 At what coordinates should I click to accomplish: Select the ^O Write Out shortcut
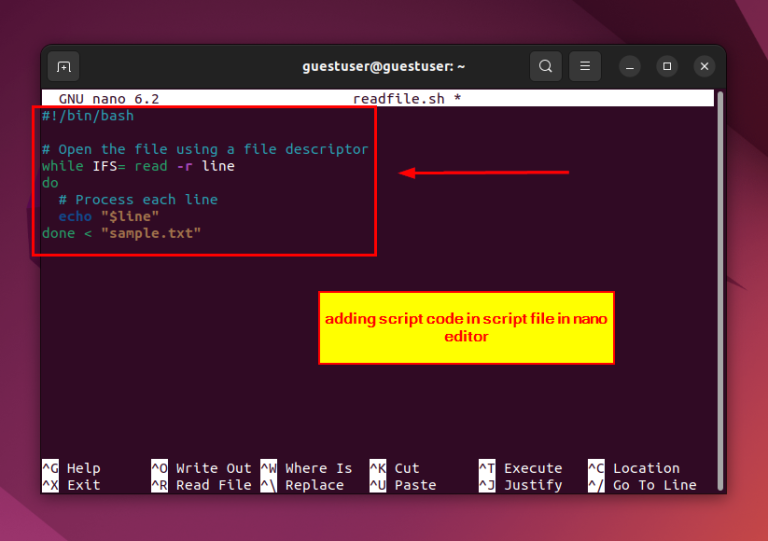201,468
